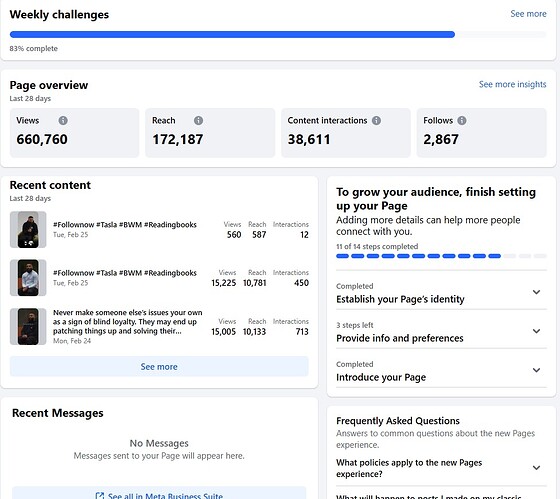This screenshot has width=560, height=499.
Task: Expand the policies FAQ question chevron
Action: 536,468
